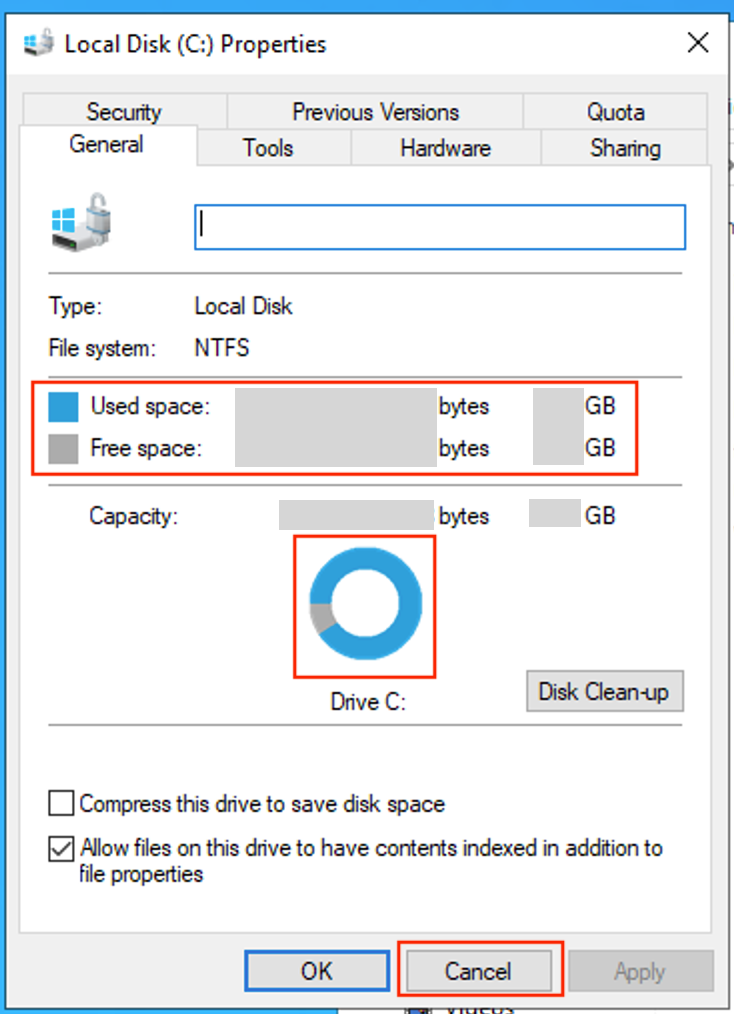Enable Compress this drive checkbox
This screenshot has width=734, height=1014.
point(62,803)
